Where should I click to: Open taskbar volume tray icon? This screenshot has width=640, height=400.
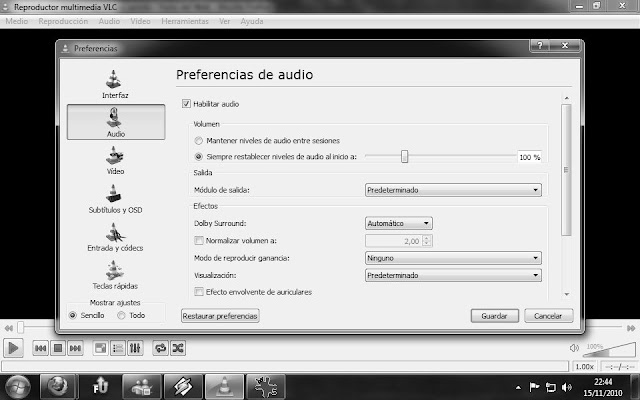pos(566,387)
